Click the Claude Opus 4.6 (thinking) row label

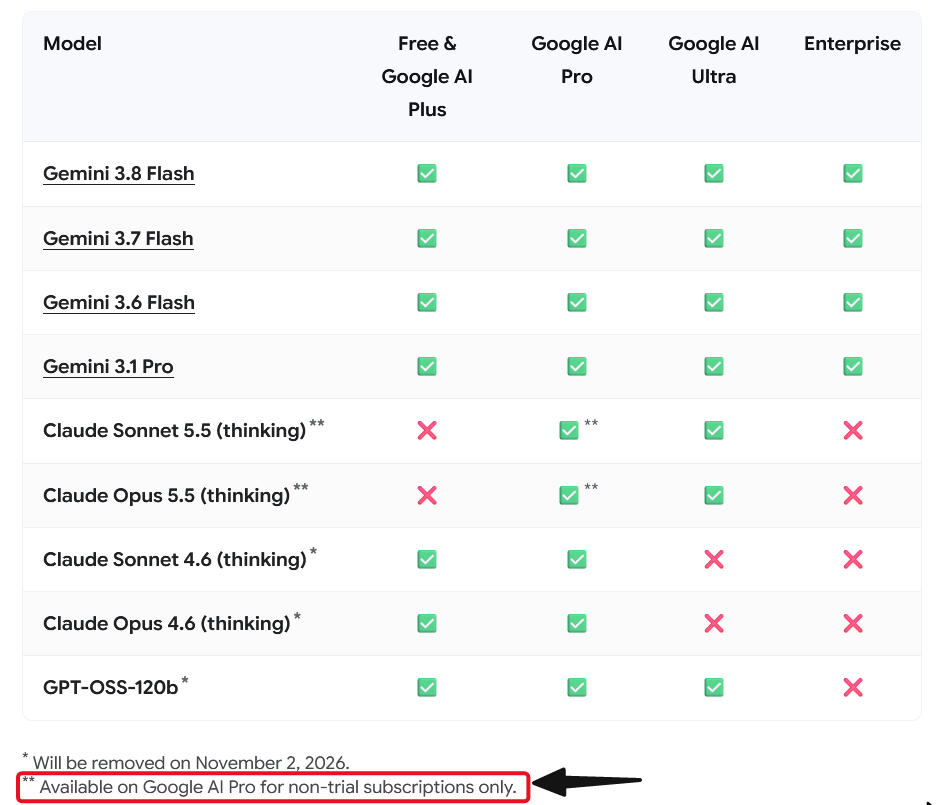167,623
